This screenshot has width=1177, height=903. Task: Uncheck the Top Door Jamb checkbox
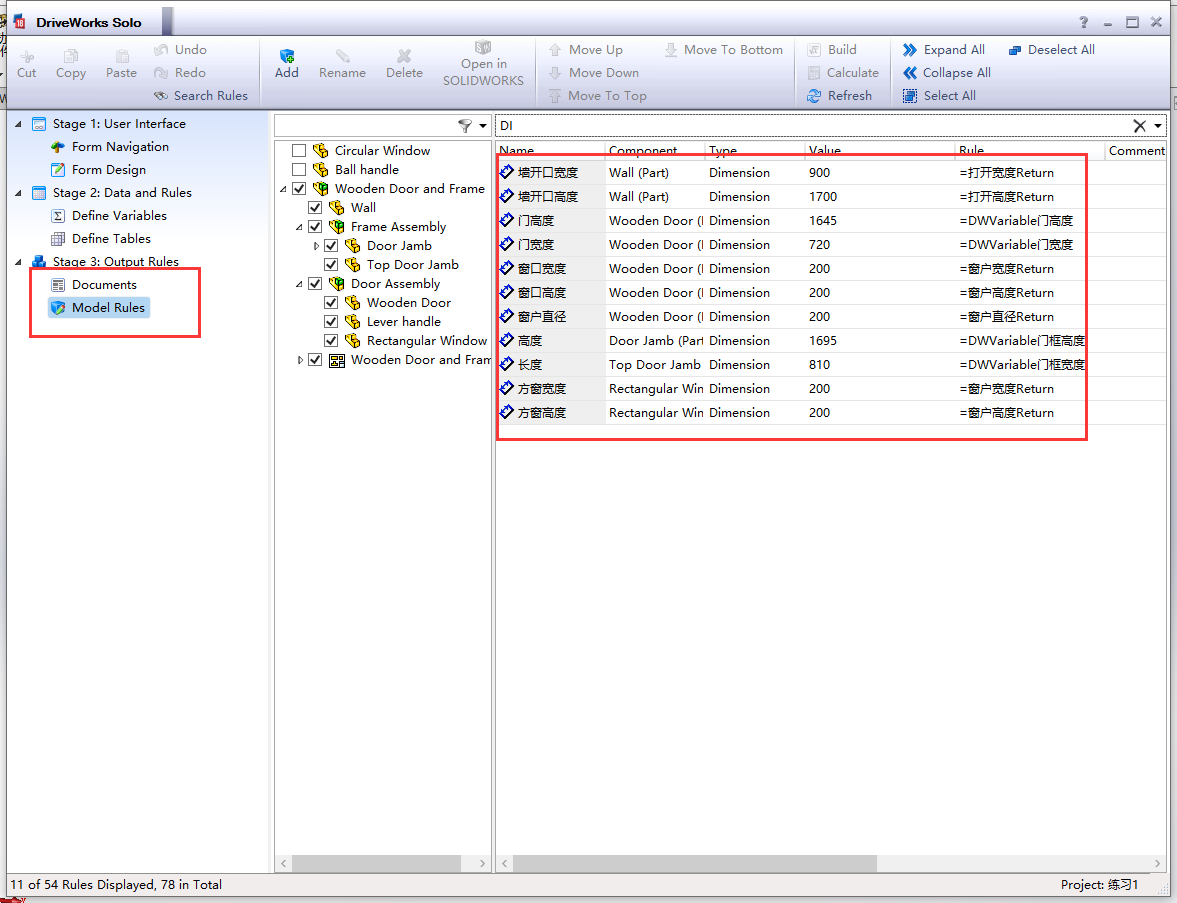(x=331, y=265)
